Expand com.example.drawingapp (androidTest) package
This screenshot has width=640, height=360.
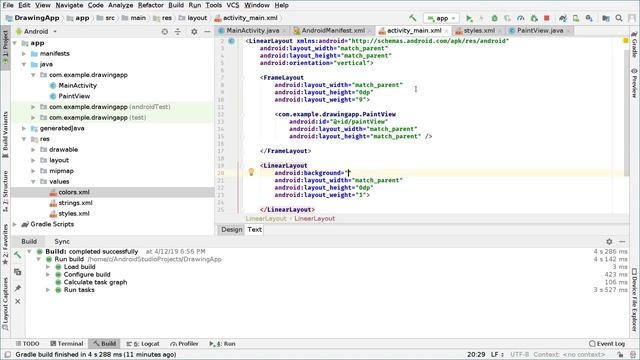(33, 107)
